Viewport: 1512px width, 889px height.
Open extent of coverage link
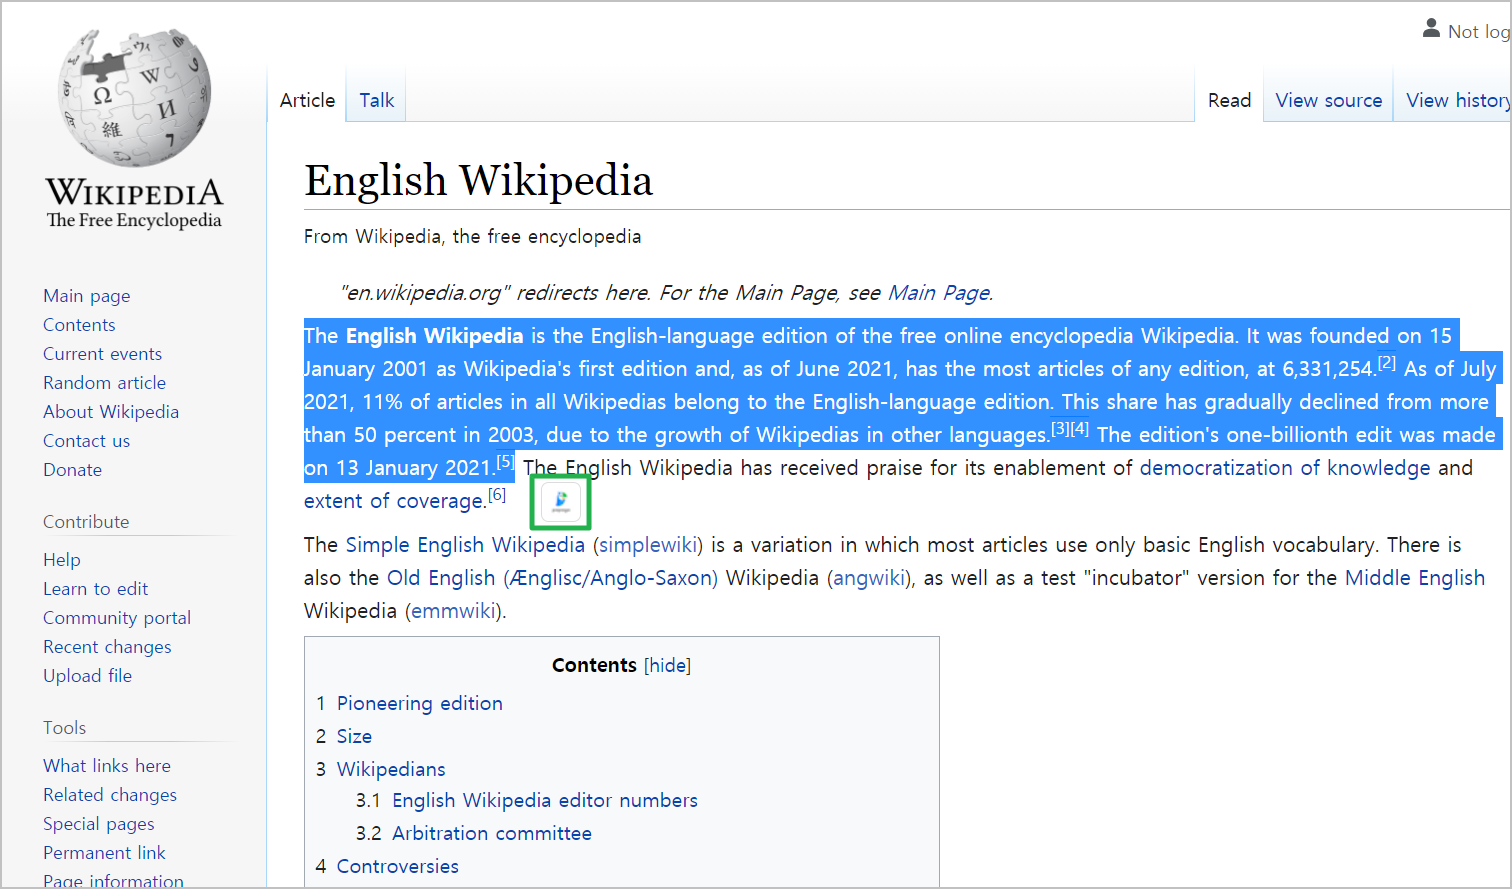pos(394,501)
